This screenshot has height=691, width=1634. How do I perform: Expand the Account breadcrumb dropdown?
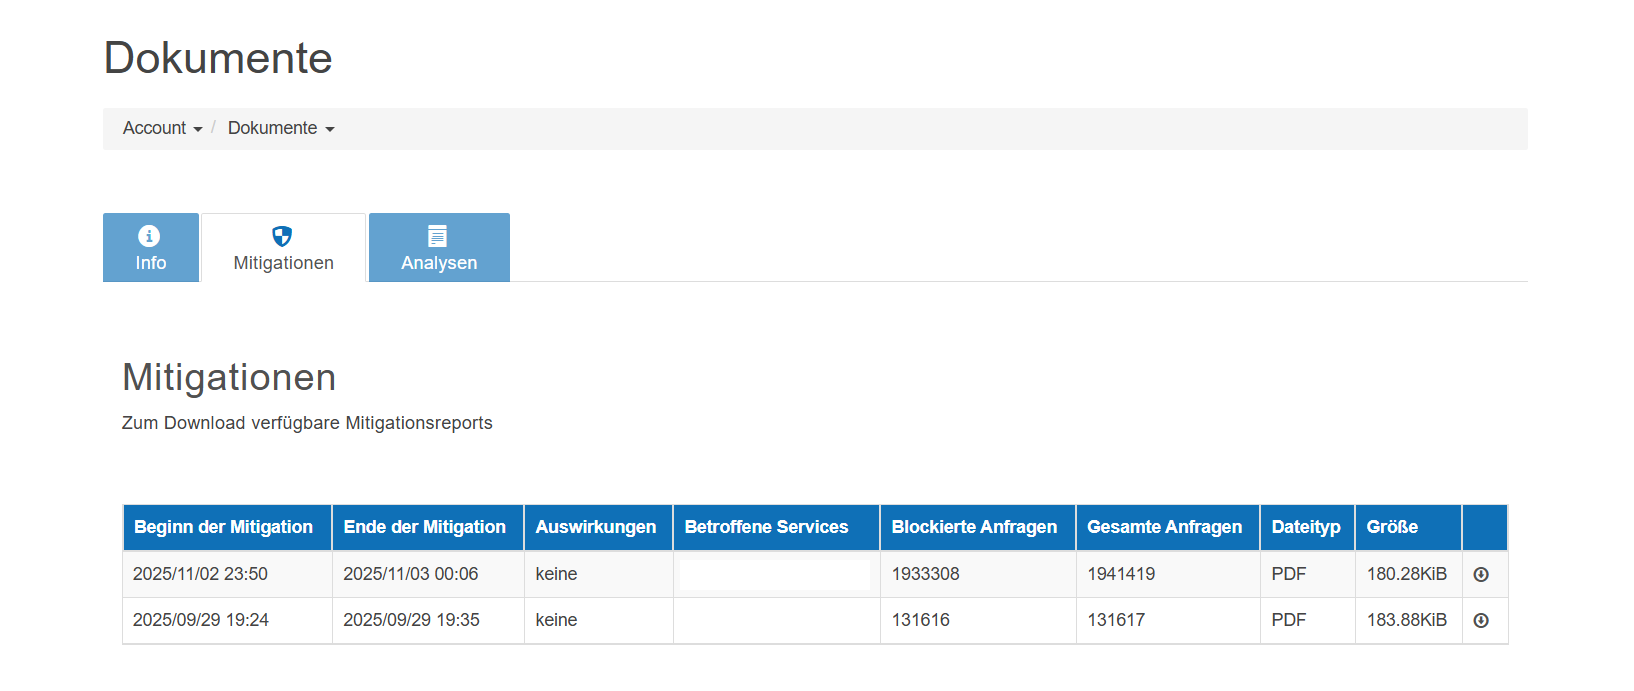[162, 128]
